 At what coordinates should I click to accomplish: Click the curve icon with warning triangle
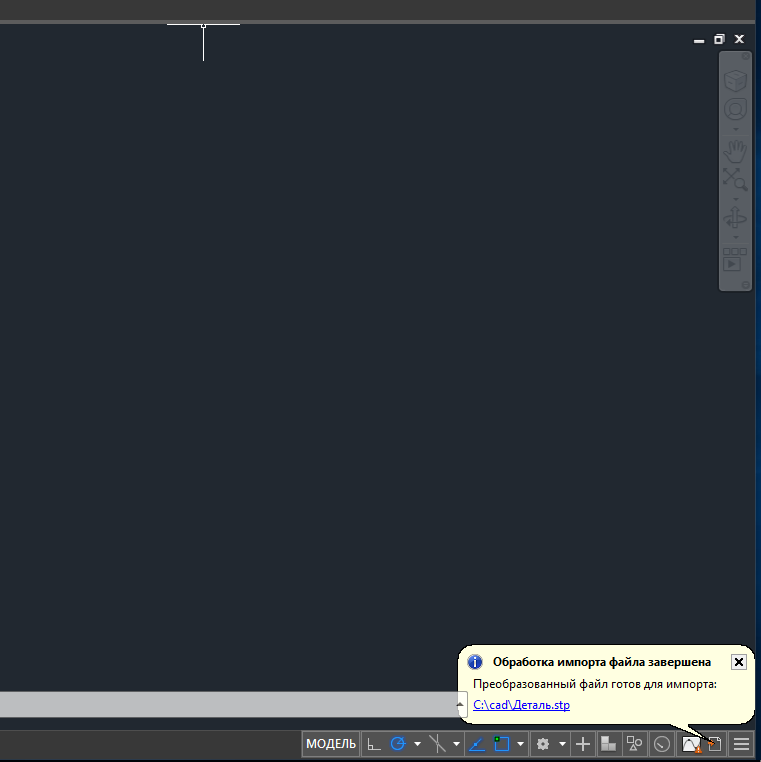(x=691, y=744)
